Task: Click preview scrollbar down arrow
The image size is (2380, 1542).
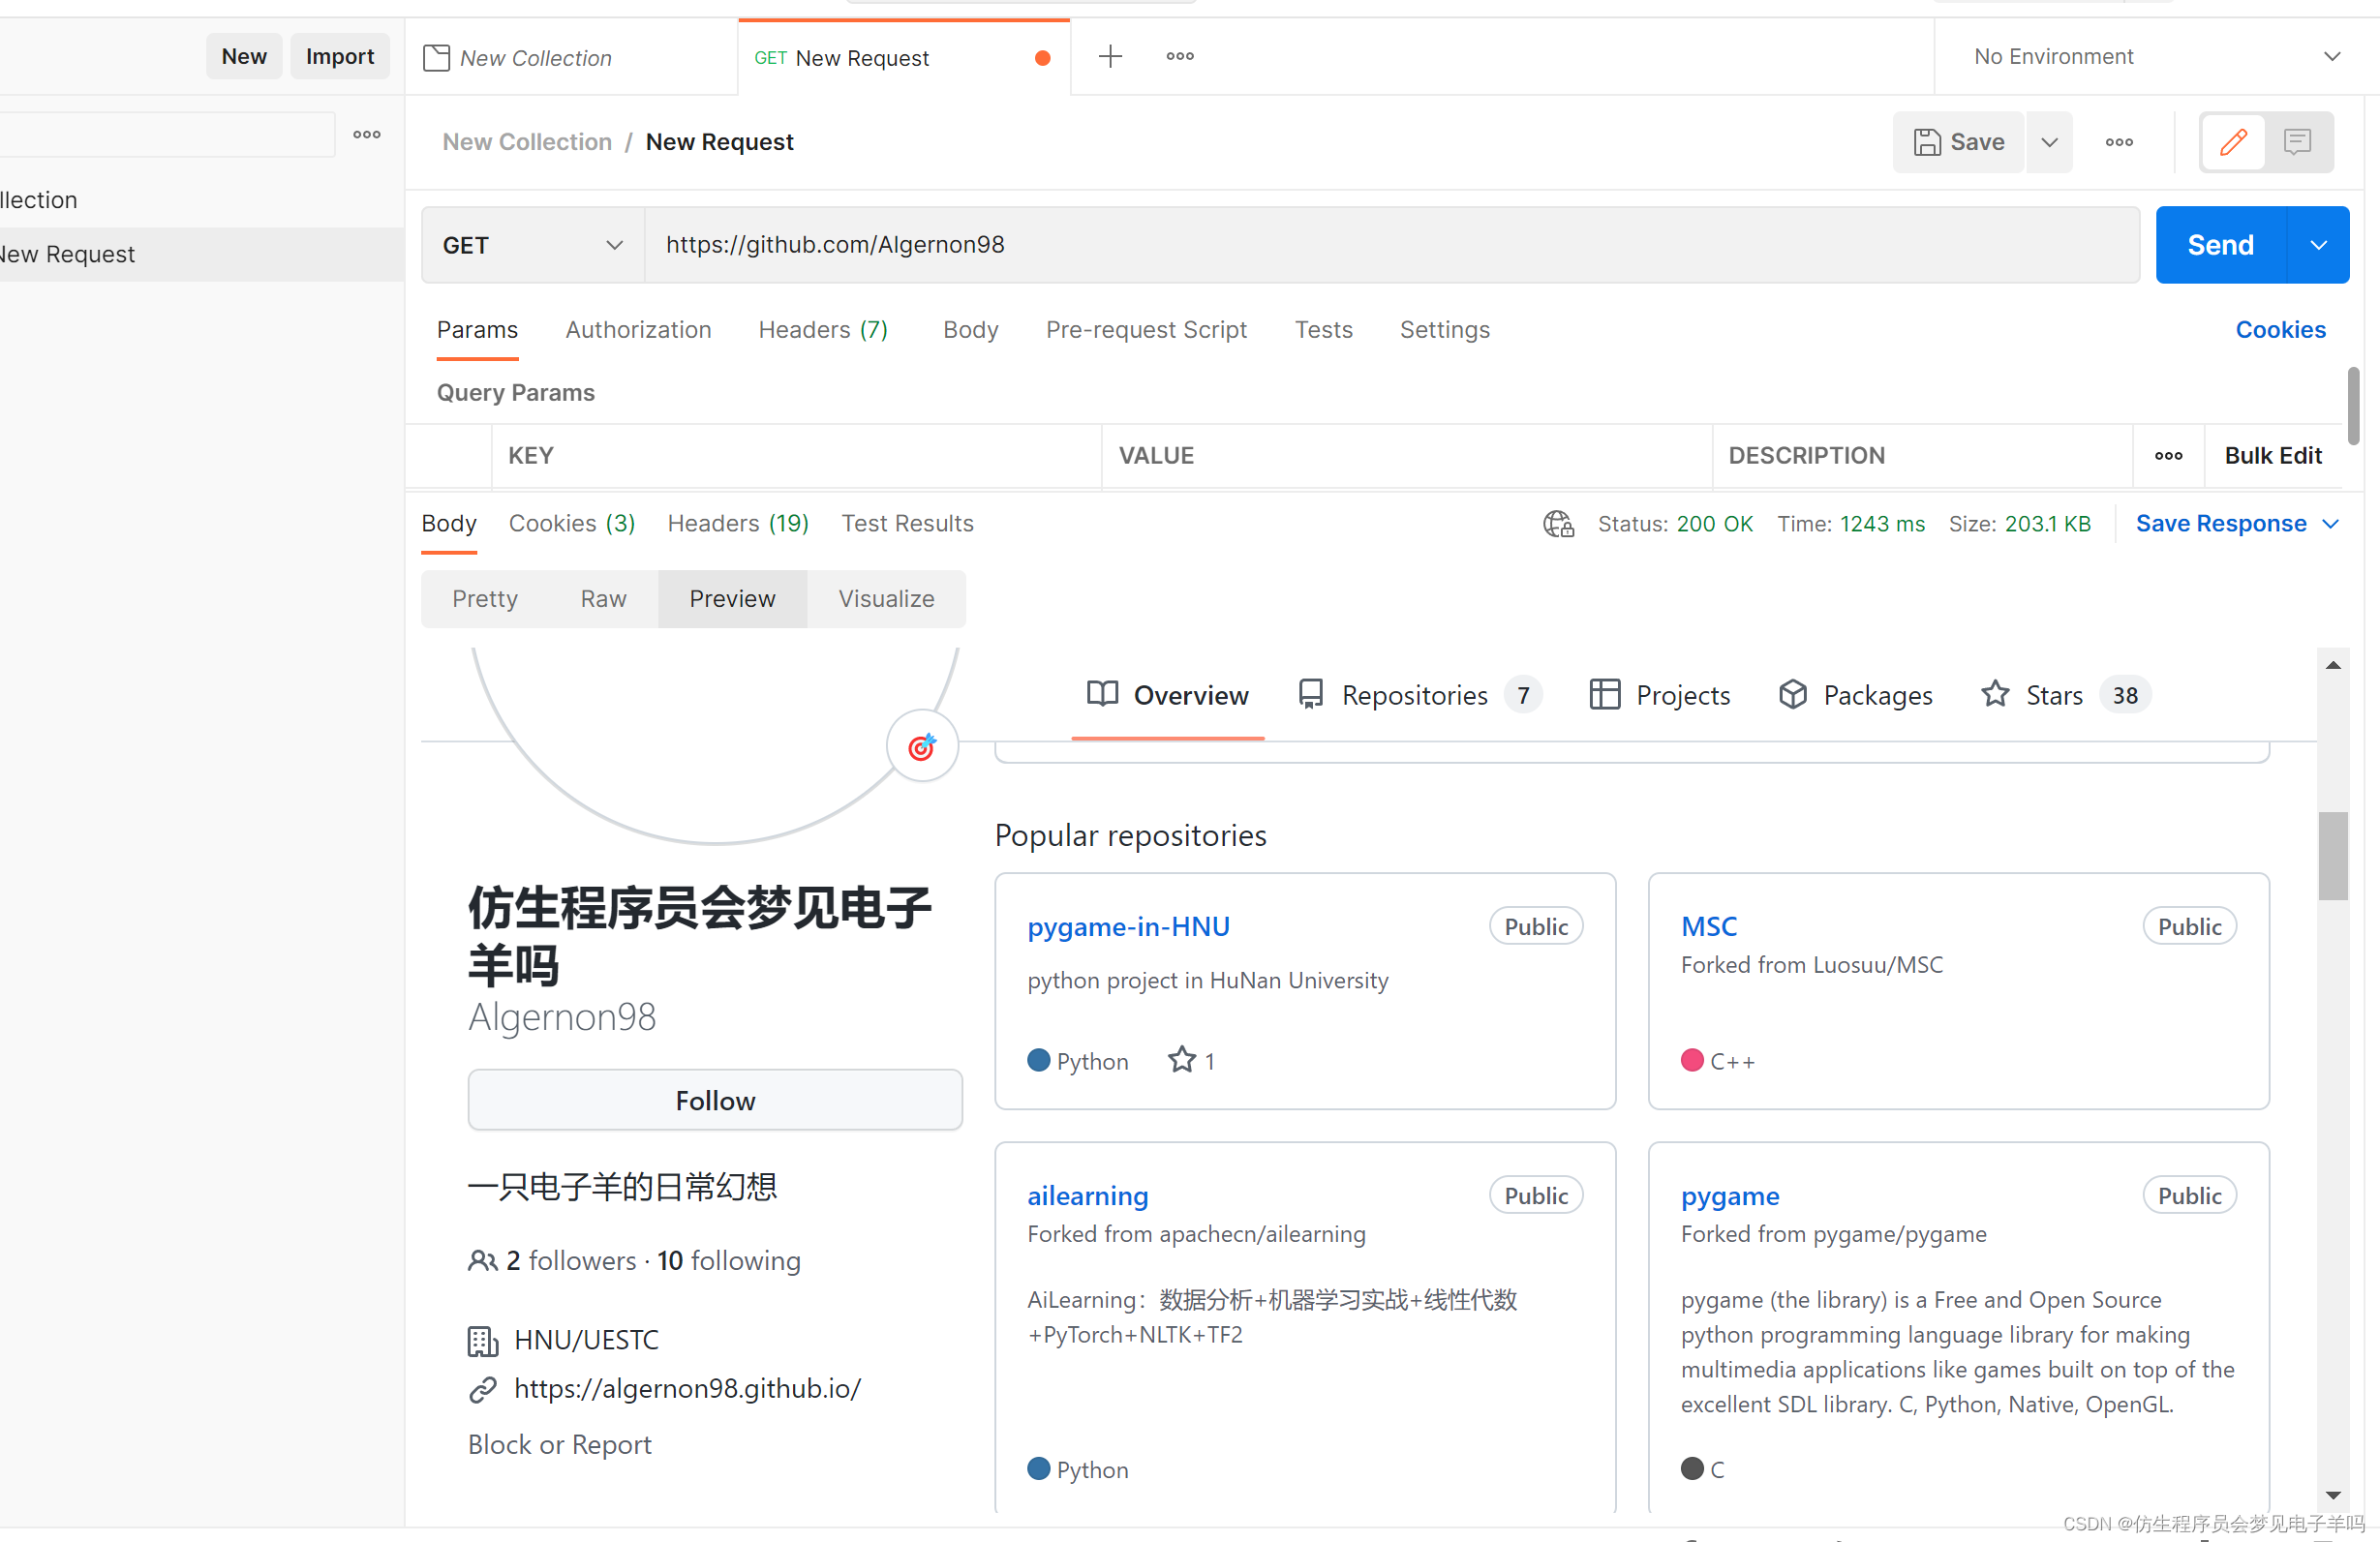Action: (2333, 1497)
